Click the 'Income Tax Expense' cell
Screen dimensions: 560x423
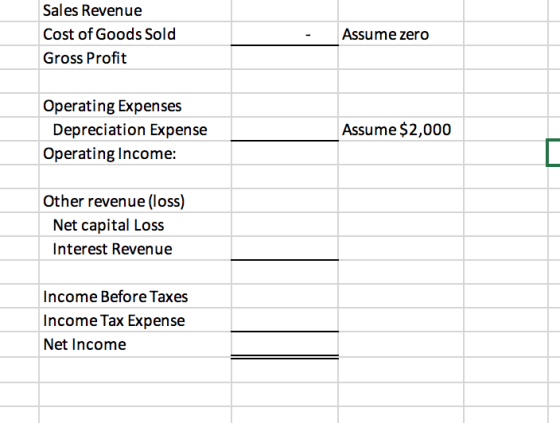(135, 320)
